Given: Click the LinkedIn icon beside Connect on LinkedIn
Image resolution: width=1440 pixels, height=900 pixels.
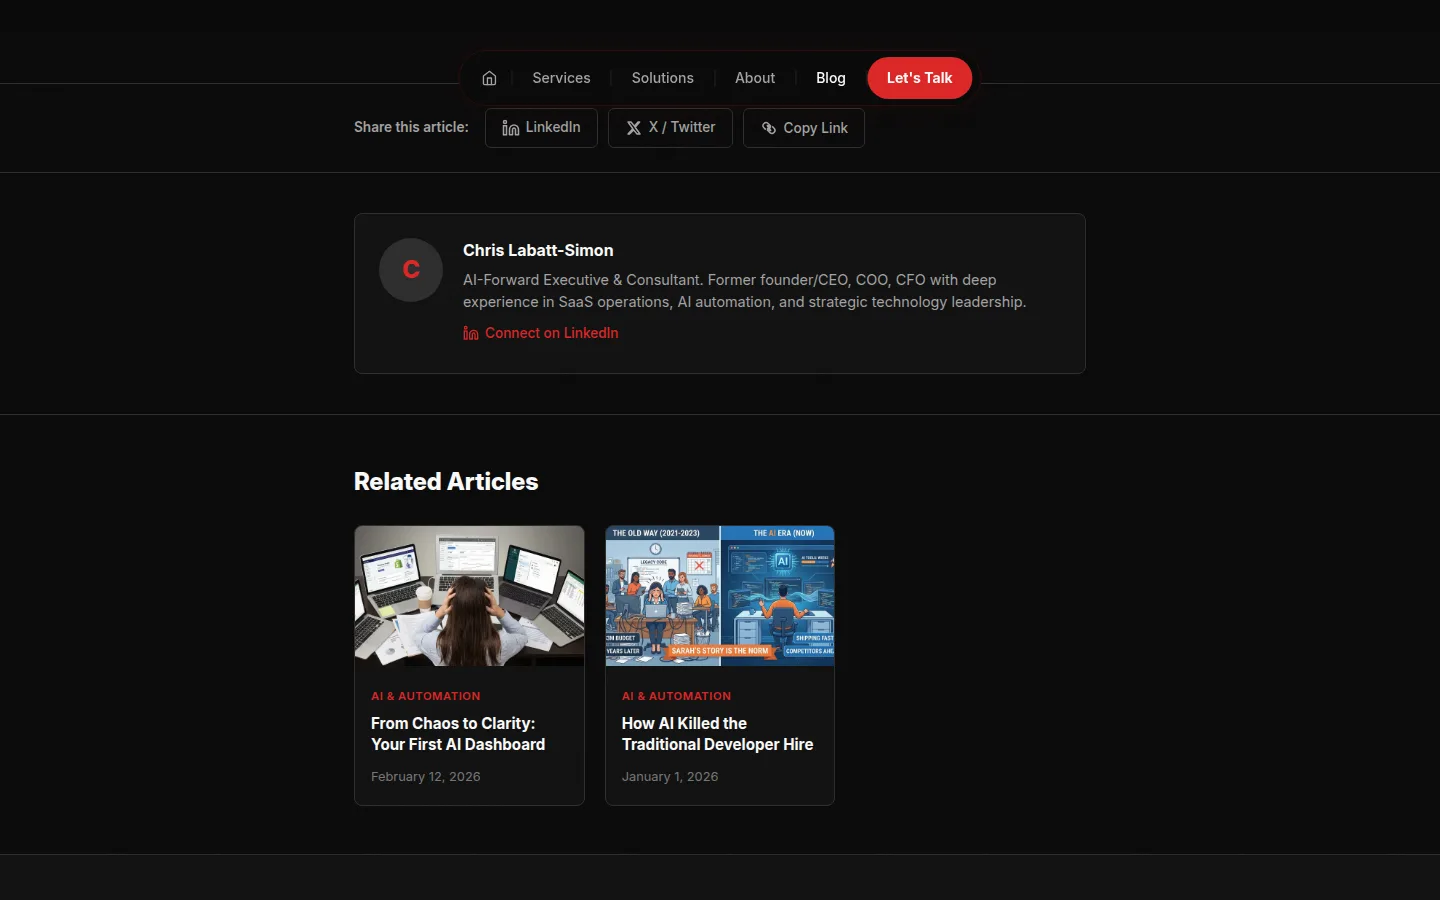Looking at the screenshot, I should [470, 333].
